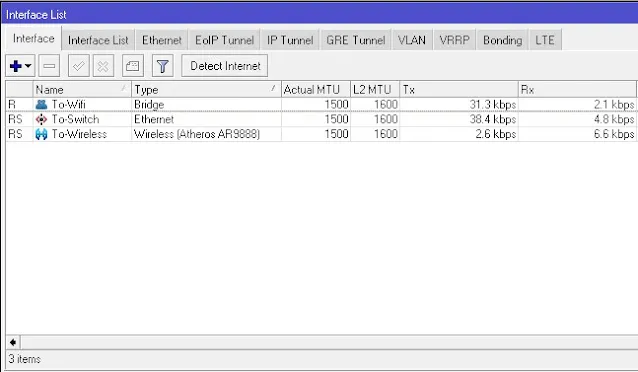Switch to the Interface List tab
Image resolution: width=638 pixels, height=372 pixels.
point(98,40)
